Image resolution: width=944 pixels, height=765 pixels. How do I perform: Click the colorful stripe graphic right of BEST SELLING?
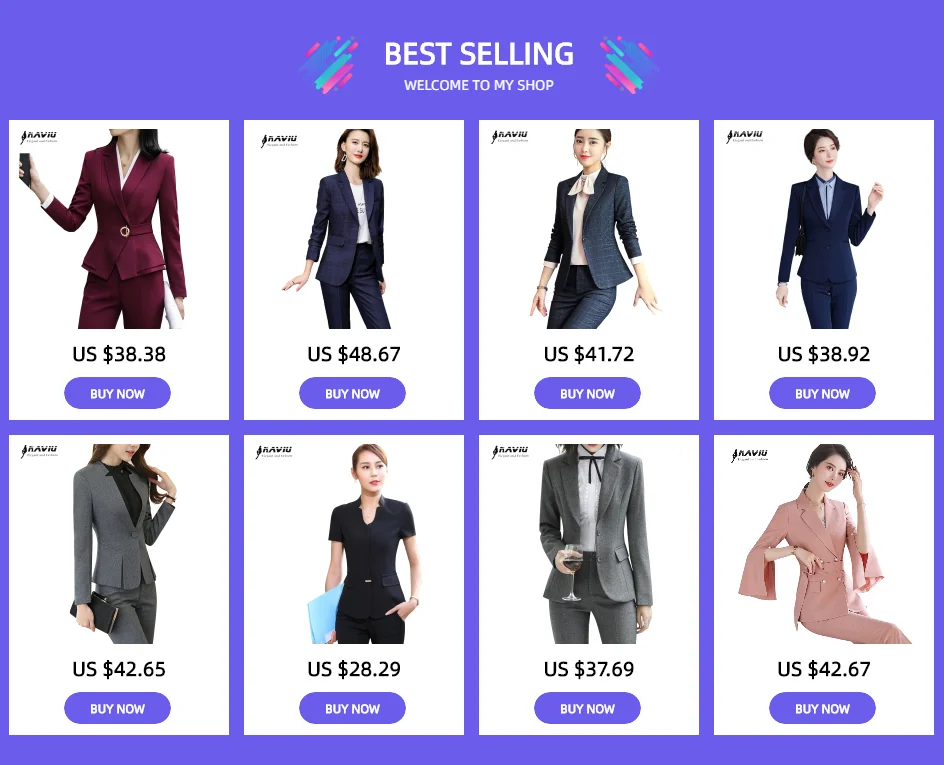point(629,65)
